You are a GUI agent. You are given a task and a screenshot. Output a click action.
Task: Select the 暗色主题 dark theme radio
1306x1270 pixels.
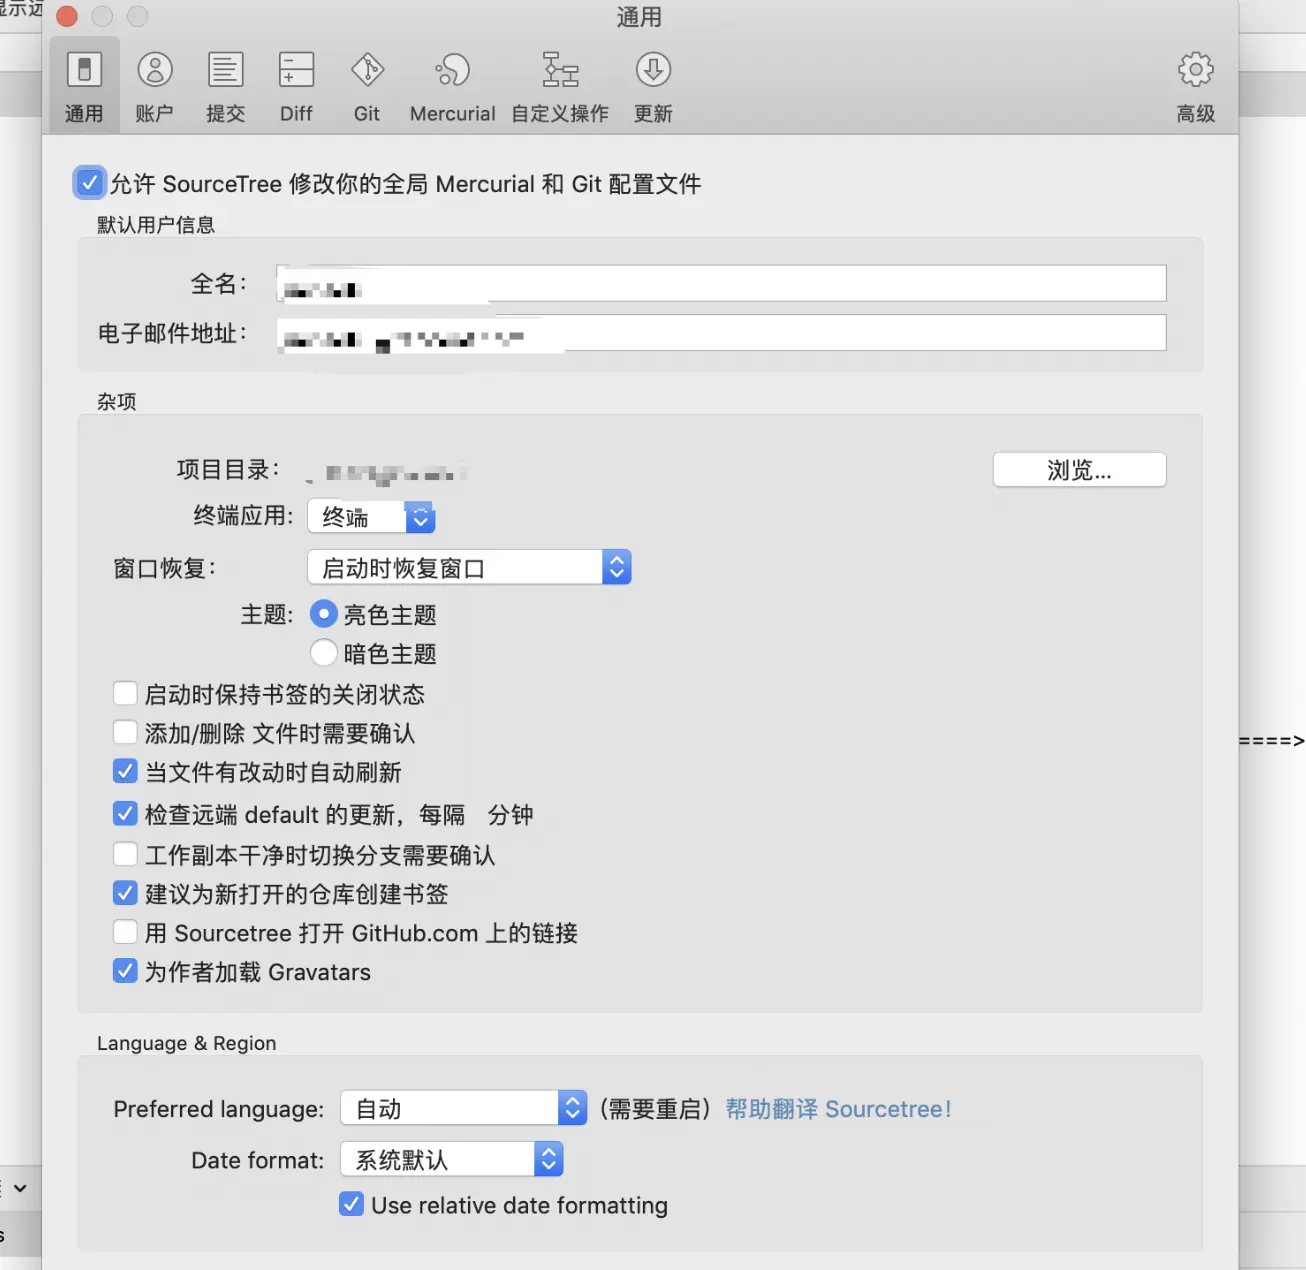pos(323,653)
